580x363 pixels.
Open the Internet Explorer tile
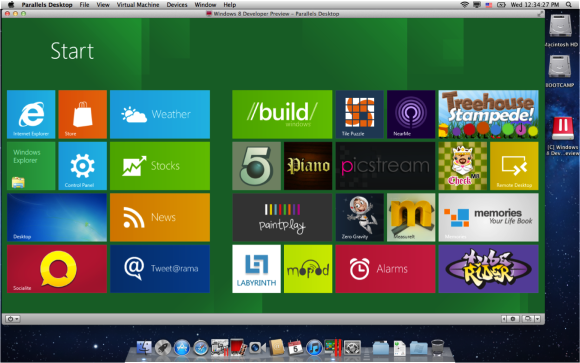pos(31,114)
